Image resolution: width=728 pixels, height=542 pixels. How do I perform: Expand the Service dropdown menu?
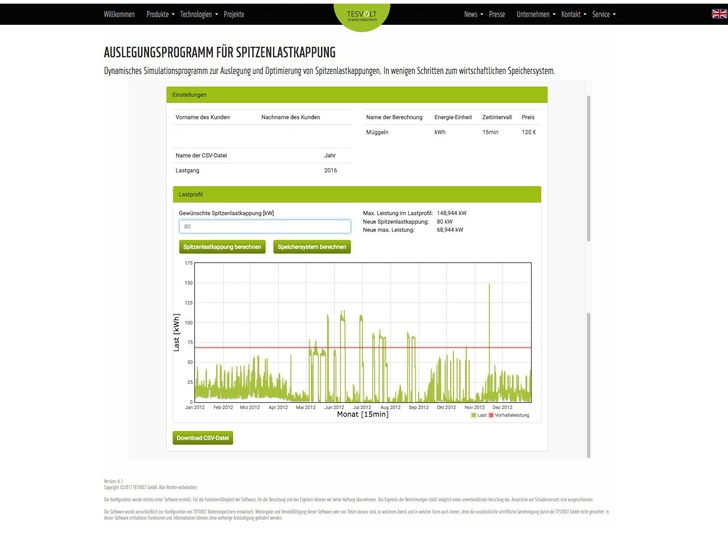[x=604, y=14]
